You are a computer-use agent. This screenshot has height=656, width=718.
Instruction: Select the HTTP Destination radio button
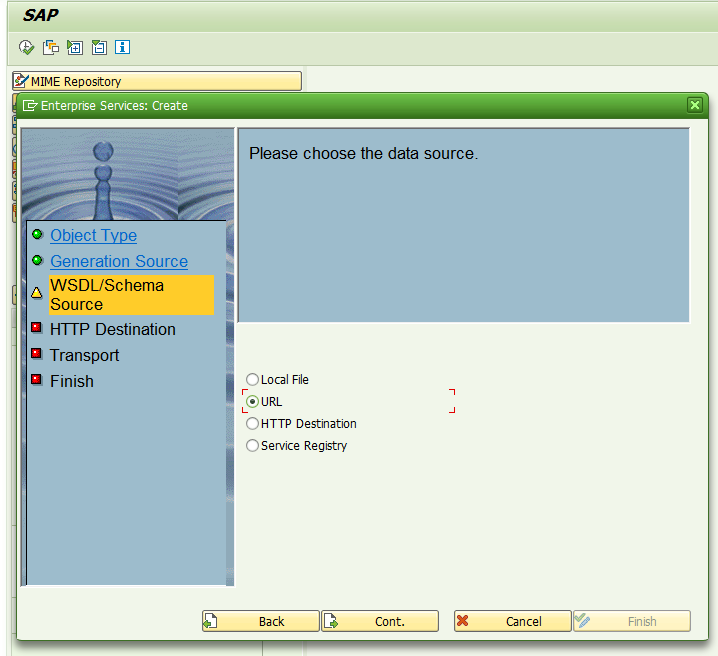(252, 423)
